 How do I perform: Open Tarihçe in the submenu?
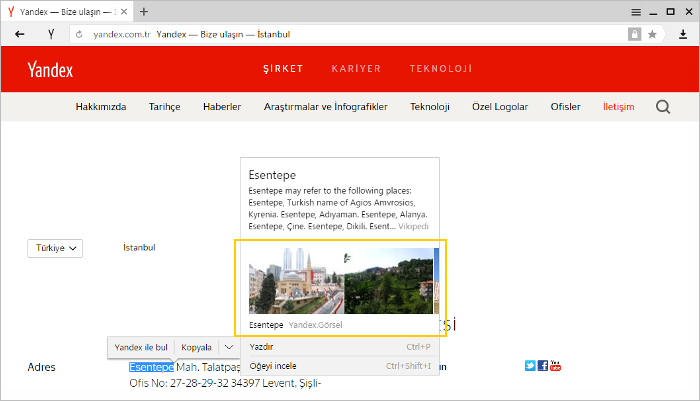coord(165,107)
